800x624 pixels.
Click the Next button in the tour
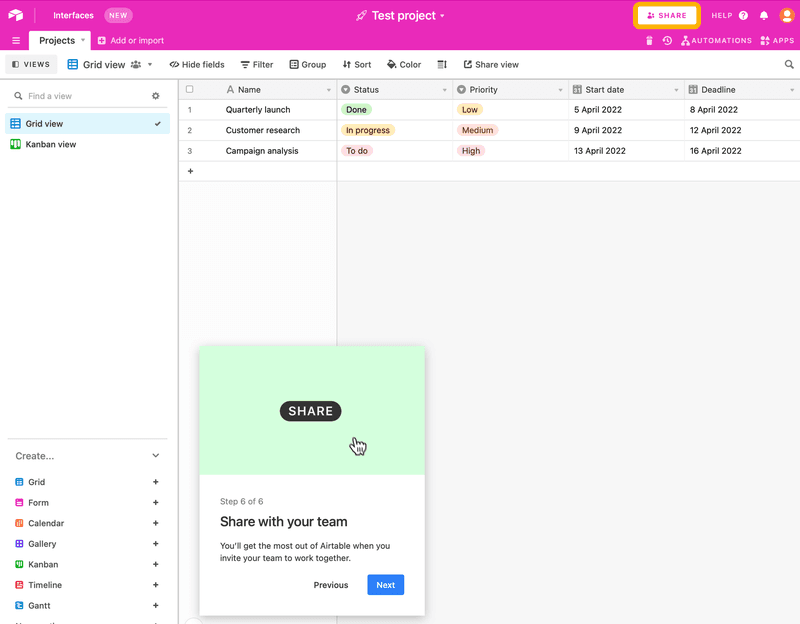pos(385,585)
